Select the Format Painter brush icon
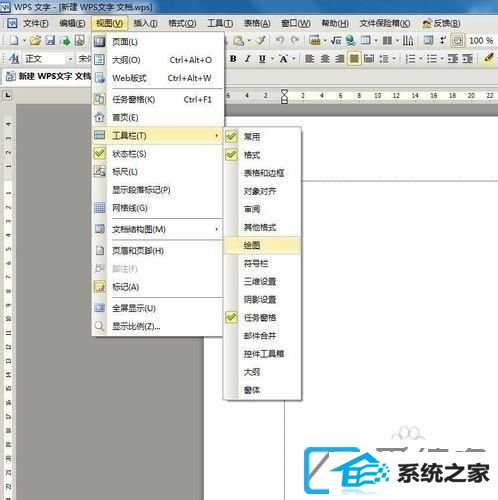498x500 pixels. (x=260, y=41)
